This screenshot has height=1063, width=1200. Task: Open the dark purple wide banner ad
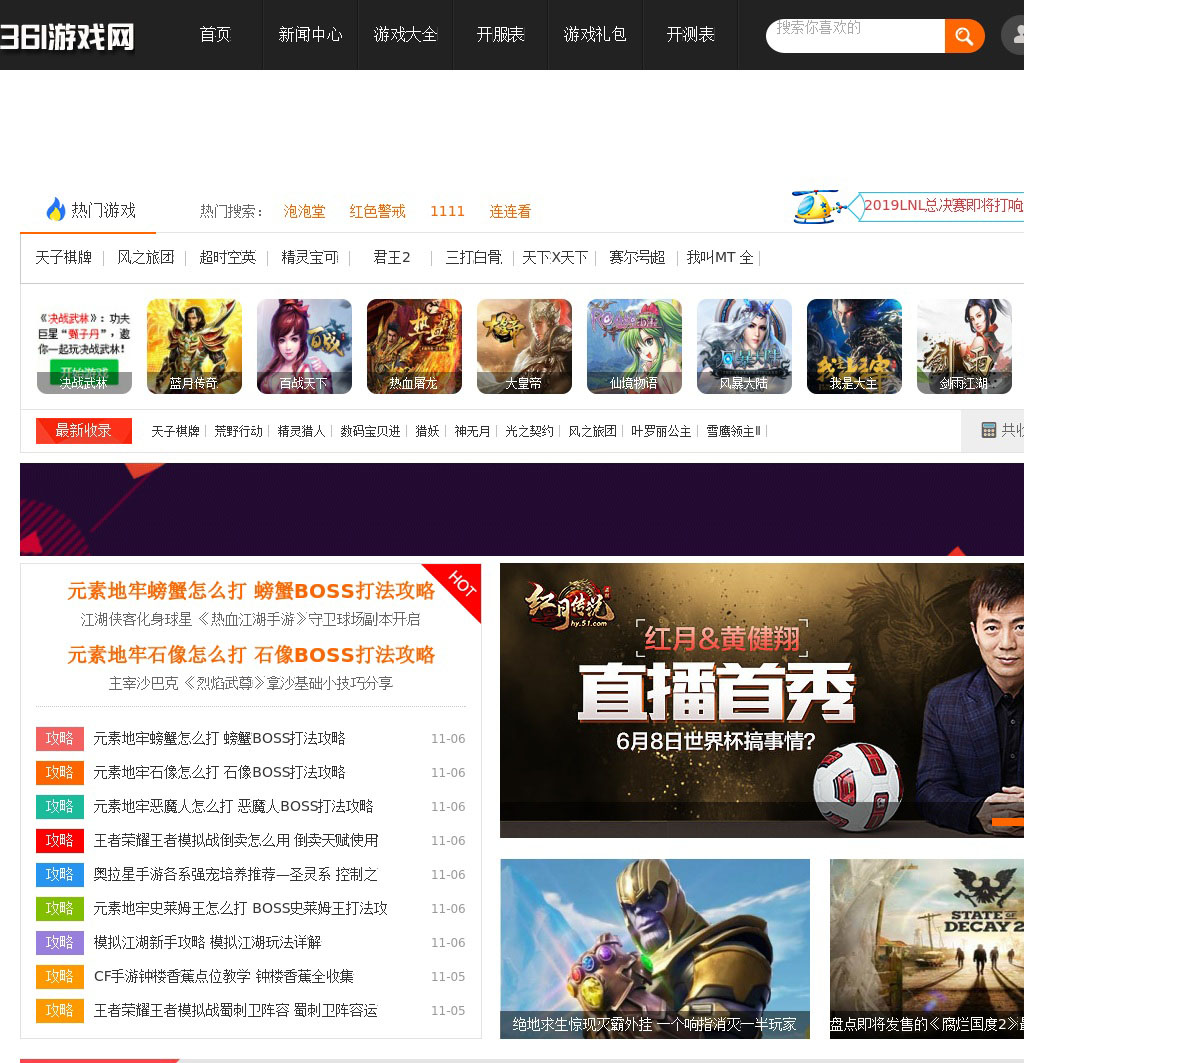(522, 509)
